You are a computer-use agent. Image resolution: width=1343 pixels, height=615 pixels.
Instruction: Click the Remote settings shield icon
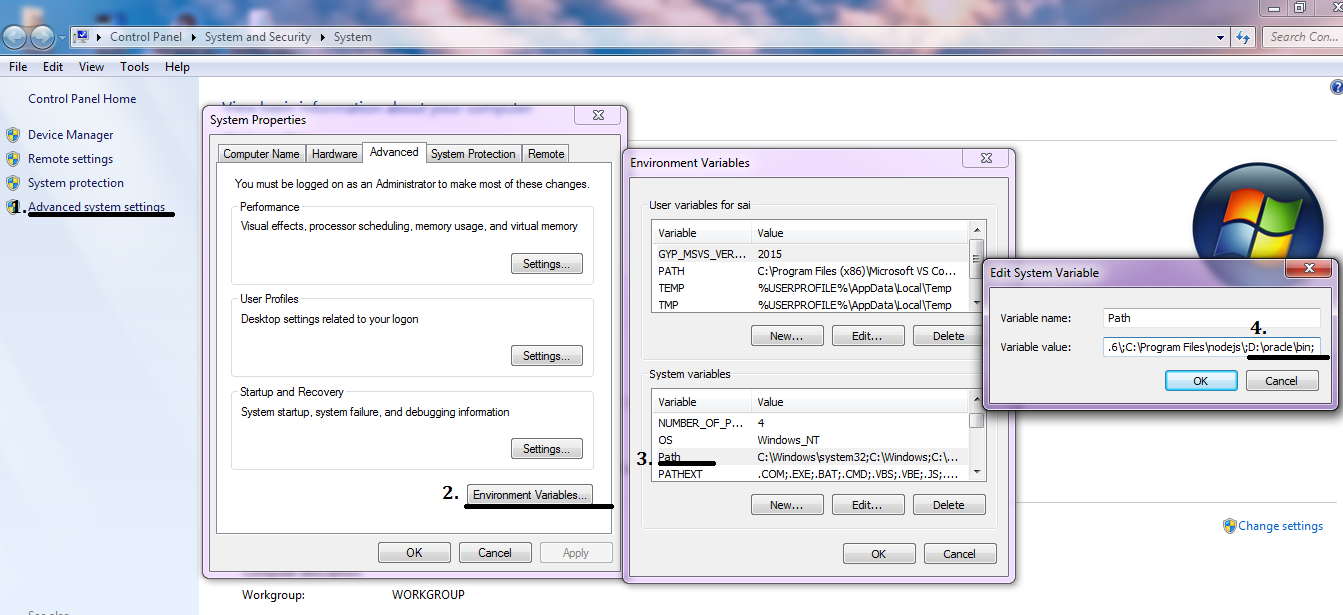tap(13, 159)
